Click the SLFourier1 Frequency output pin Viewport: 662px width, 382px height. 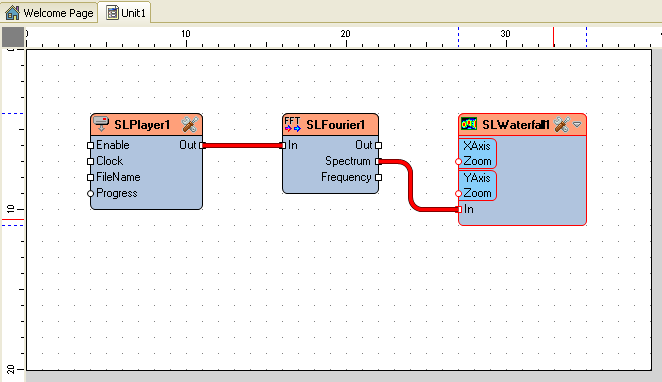point(378,178)
